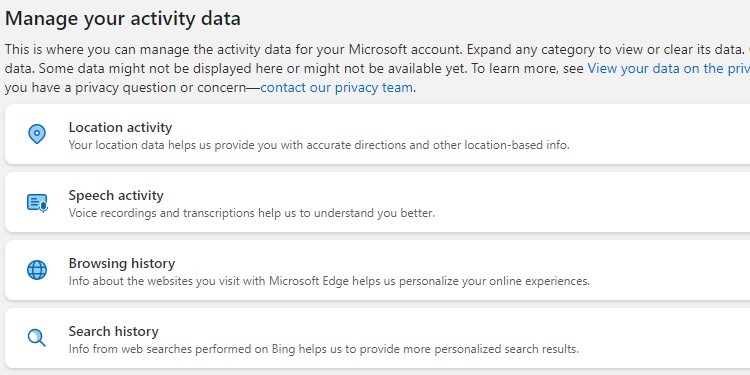This screenshot has width=750, height=375.
Task: Click the location pin icon
Action: 37,134
